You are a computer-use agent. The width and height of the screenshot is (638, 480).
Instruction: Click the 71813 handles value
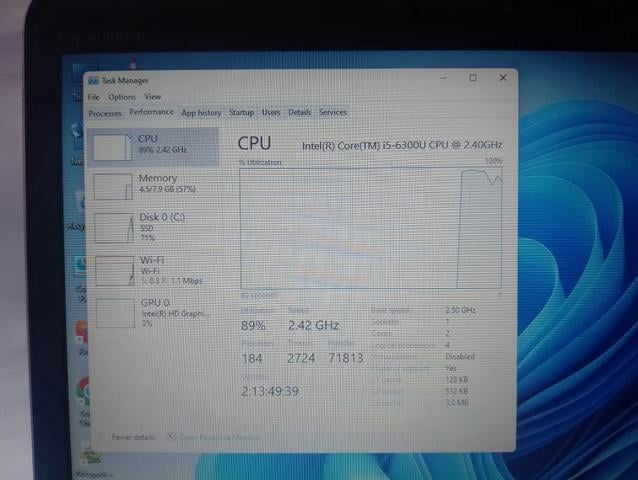click(346, 358)
